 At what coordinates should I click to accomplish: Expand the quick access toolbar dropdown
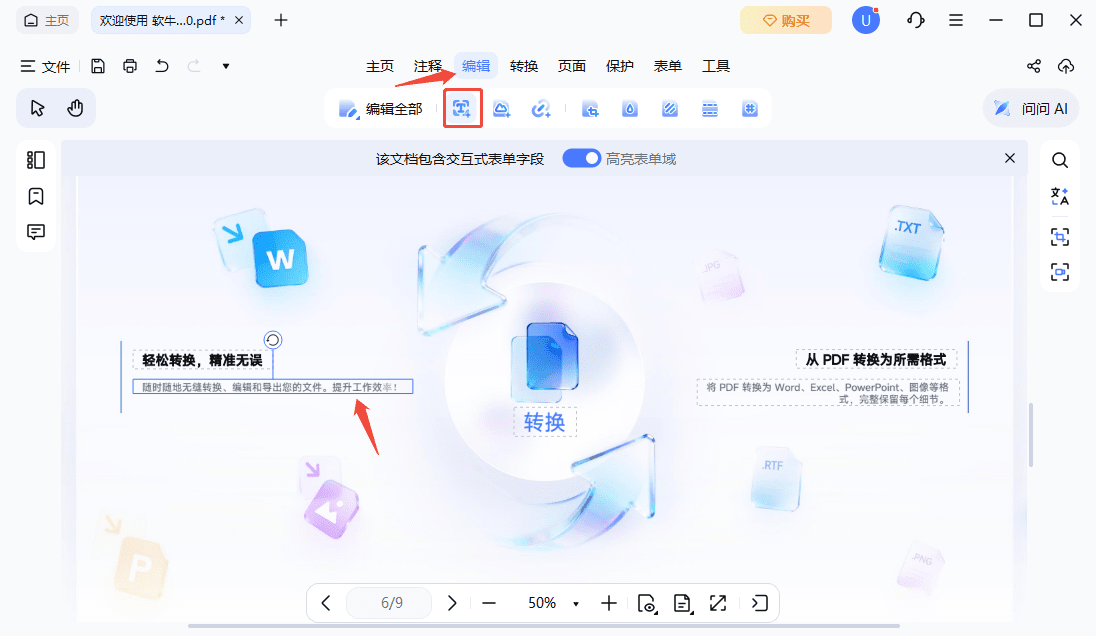226,66
